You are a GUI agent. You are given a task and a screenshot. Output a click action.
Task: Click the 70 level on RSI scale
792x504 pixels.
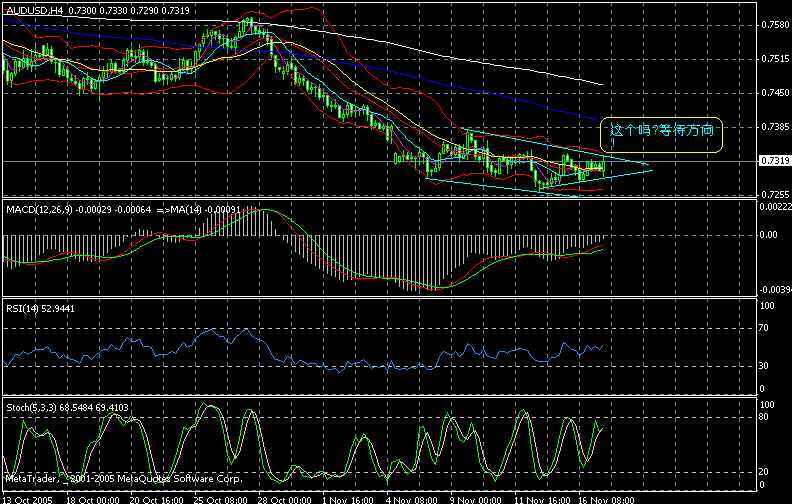coord(764,328)
